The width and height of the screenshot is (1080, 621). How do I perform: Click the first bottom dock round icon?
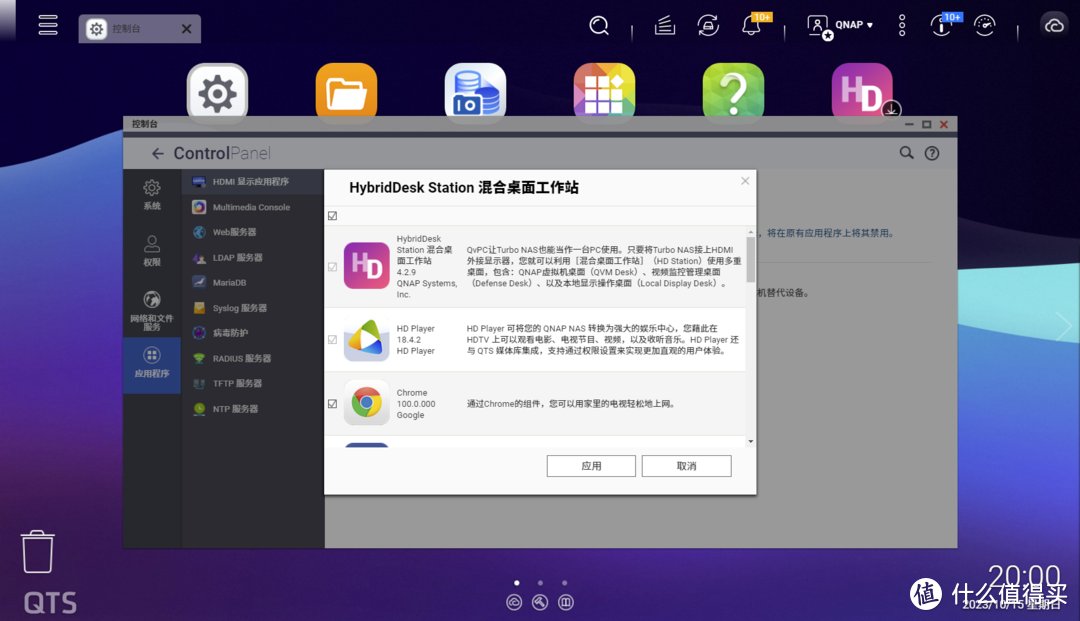coord(514,602)
